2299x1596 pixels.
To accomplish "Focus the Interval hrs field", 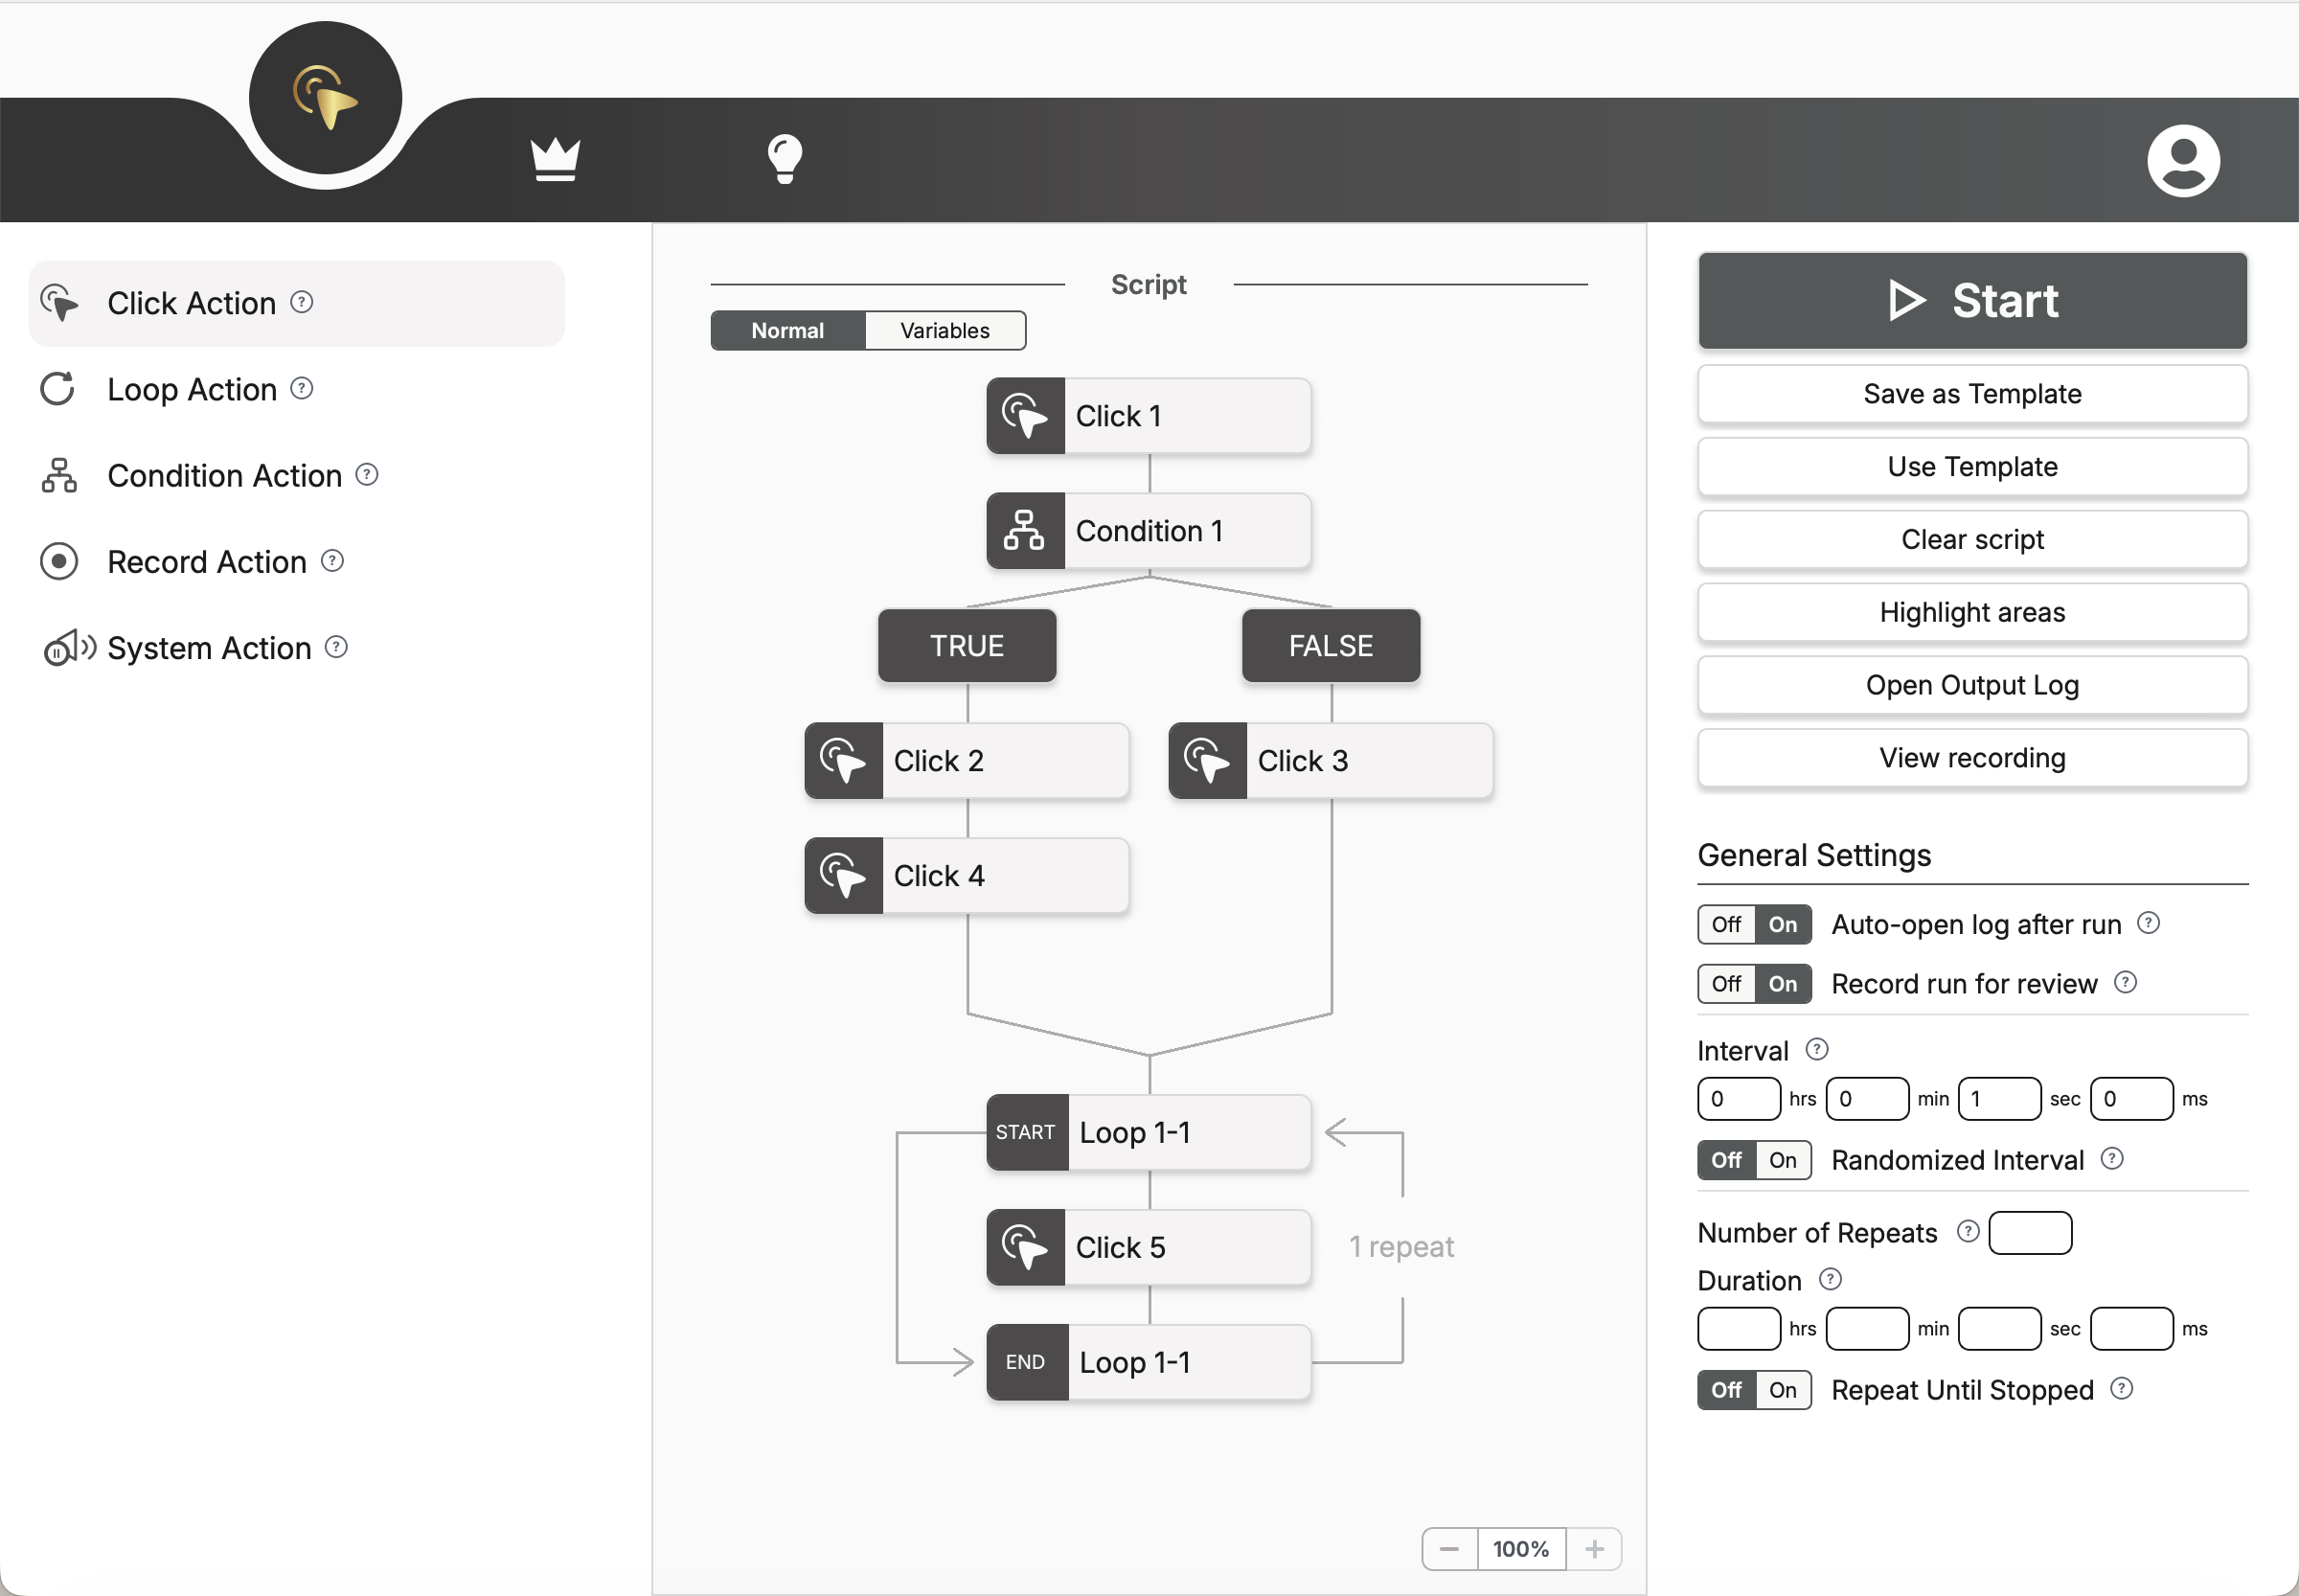I will click(x=1739, y=1100).
